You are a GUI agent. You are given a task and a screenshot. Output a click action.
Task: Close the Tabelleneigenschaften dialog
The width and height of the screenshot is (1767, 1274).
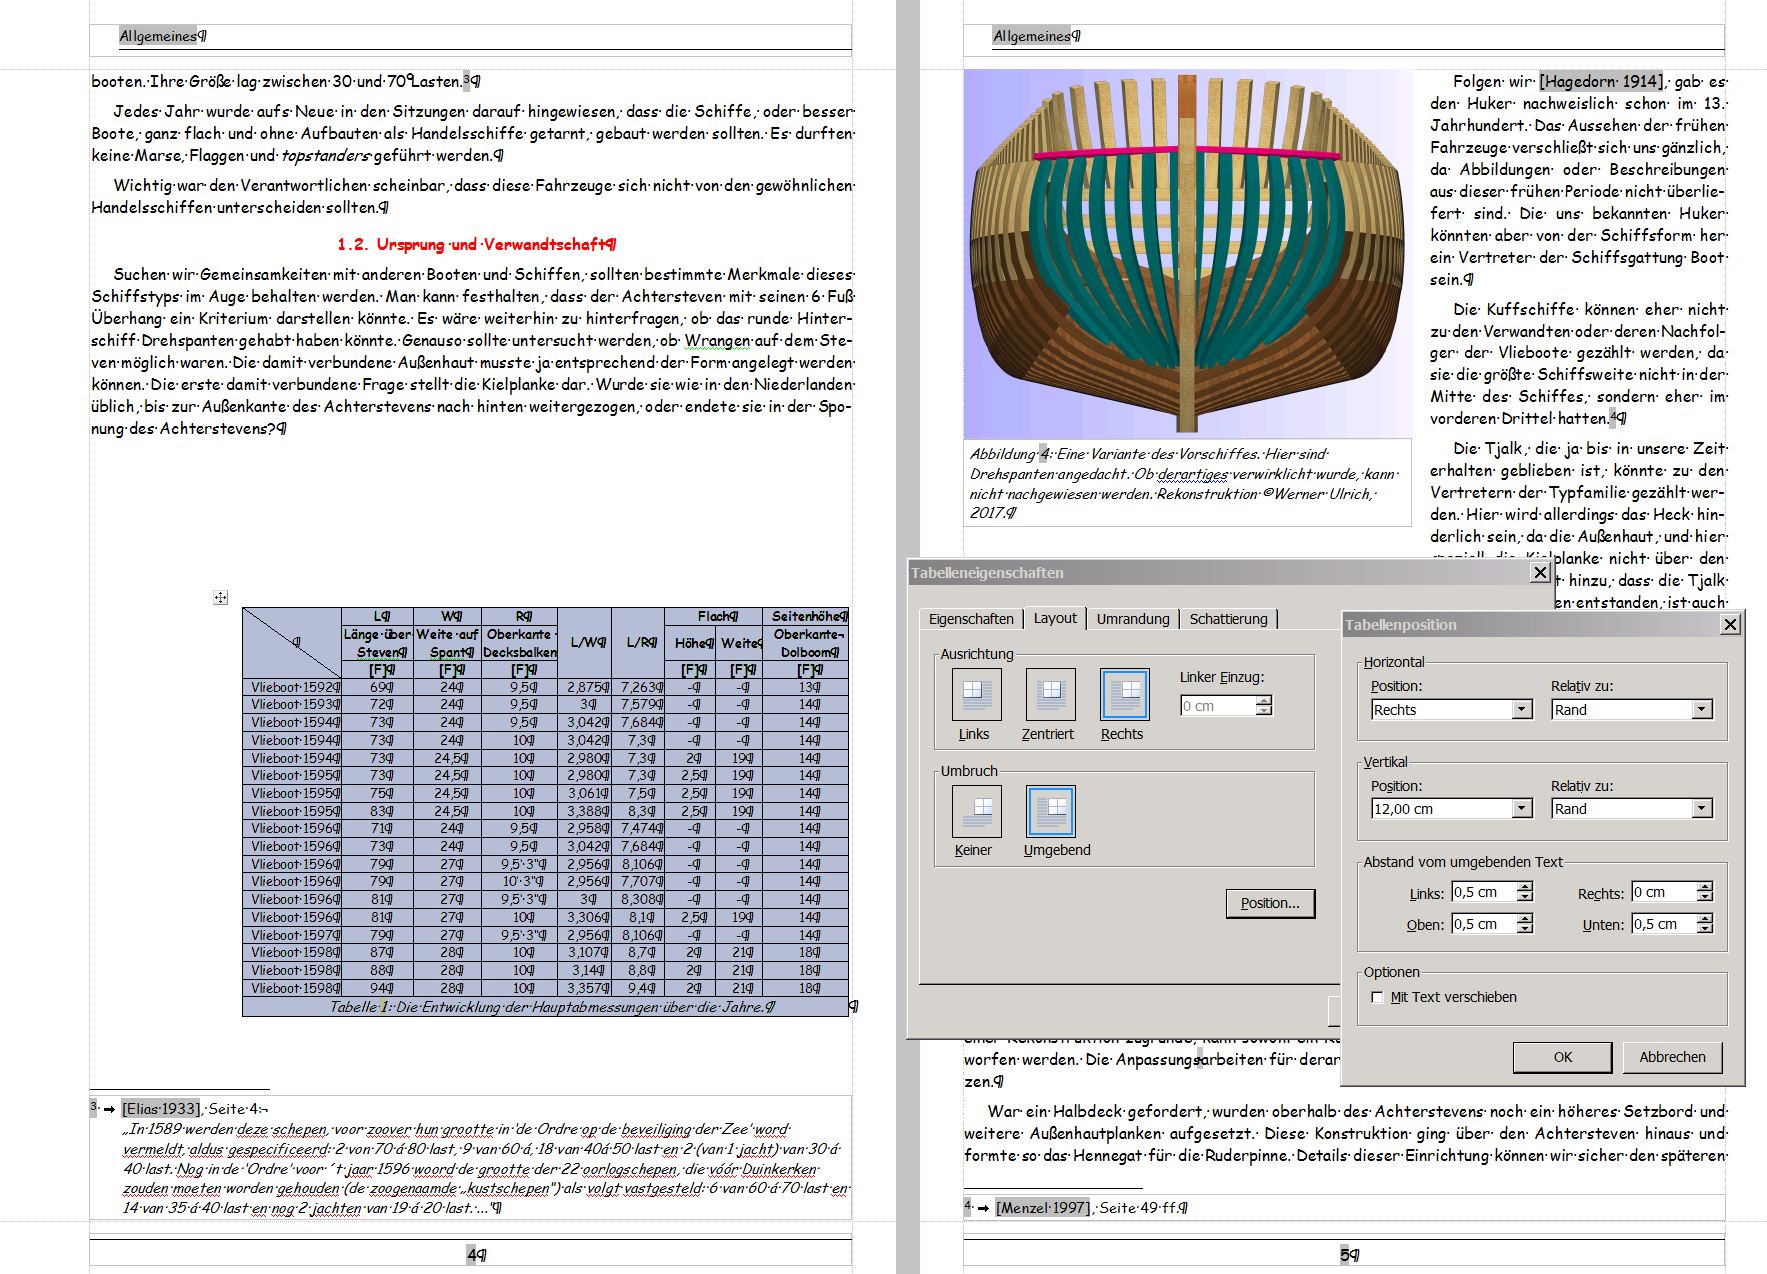[1540, 572]
